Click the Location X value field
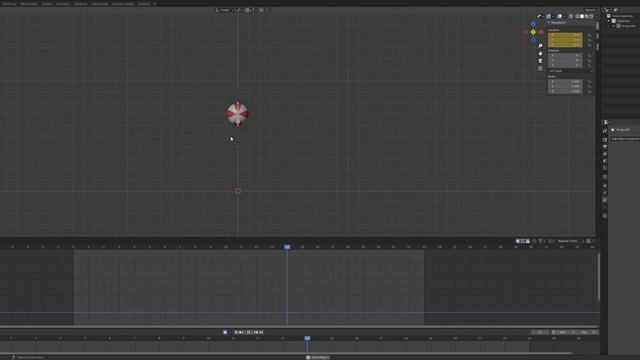Viewport: 640px width, 360px height. [565, 35]
